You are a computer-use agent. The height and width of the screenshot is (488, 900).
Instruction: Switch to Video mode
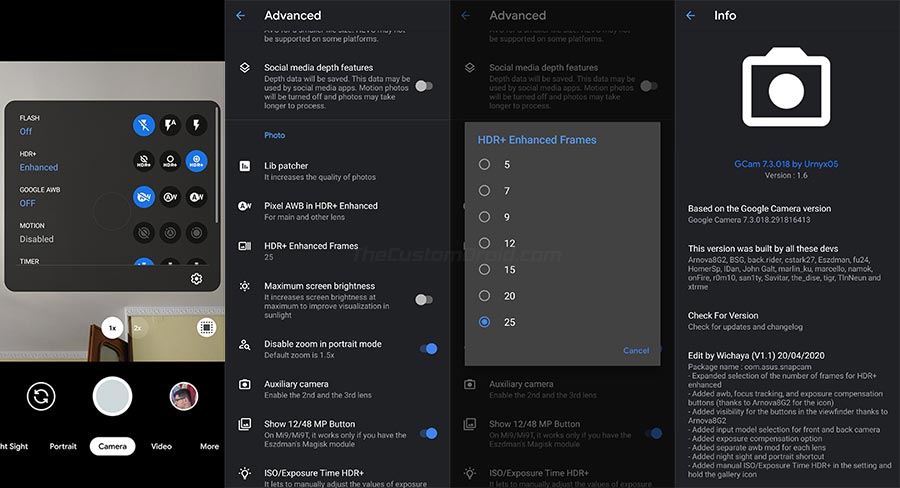[x=161, y=446]
